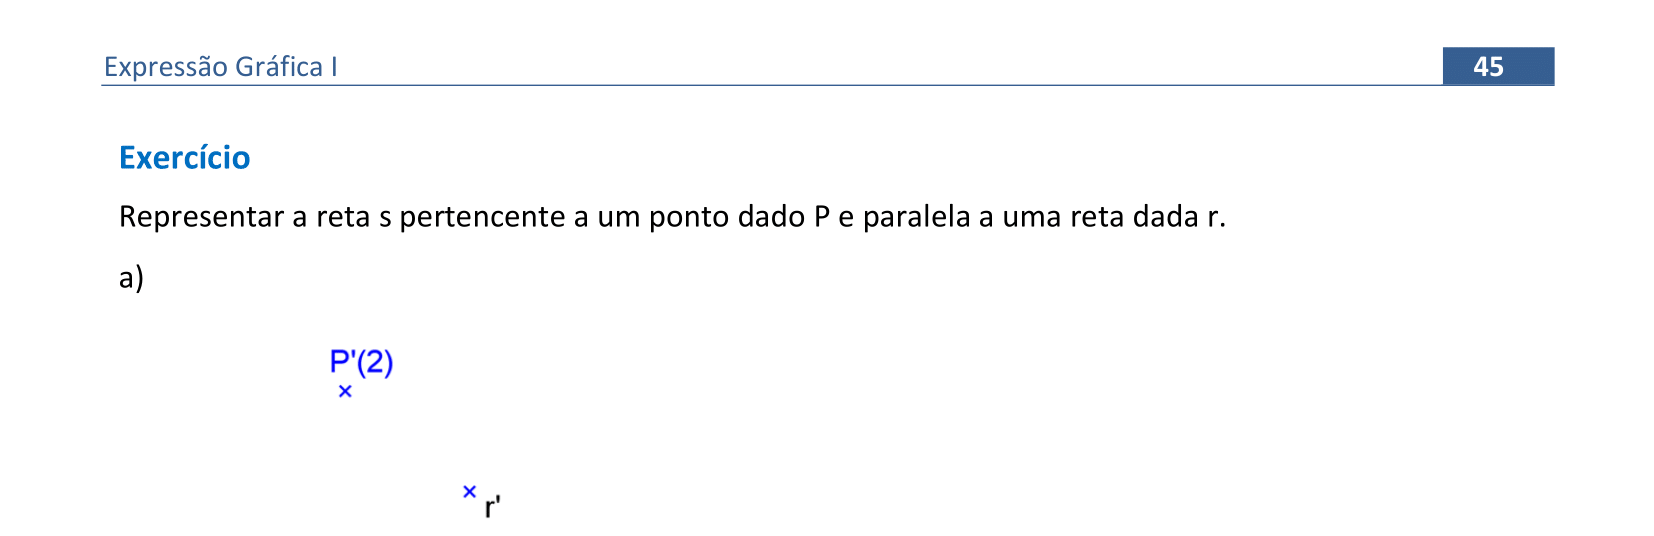Click the "a)" item label
Viewport: 1654px width, 536px height.
131,277
